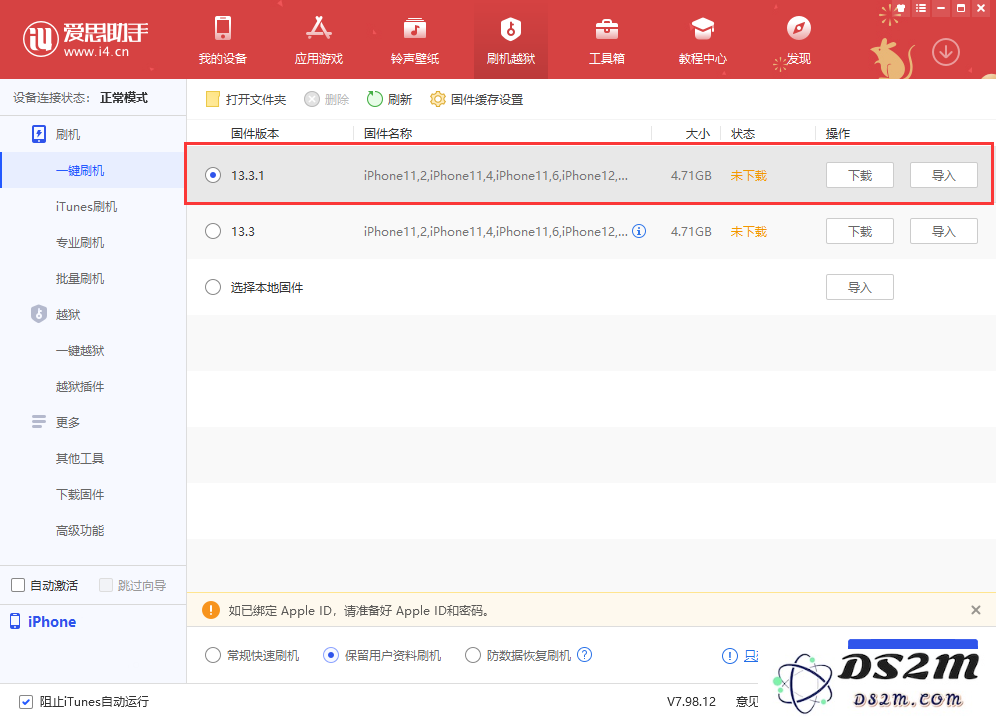Screen dimensions: 996x717
Task: Select the 刷机越狱 top tab
Action: (511, 41)
